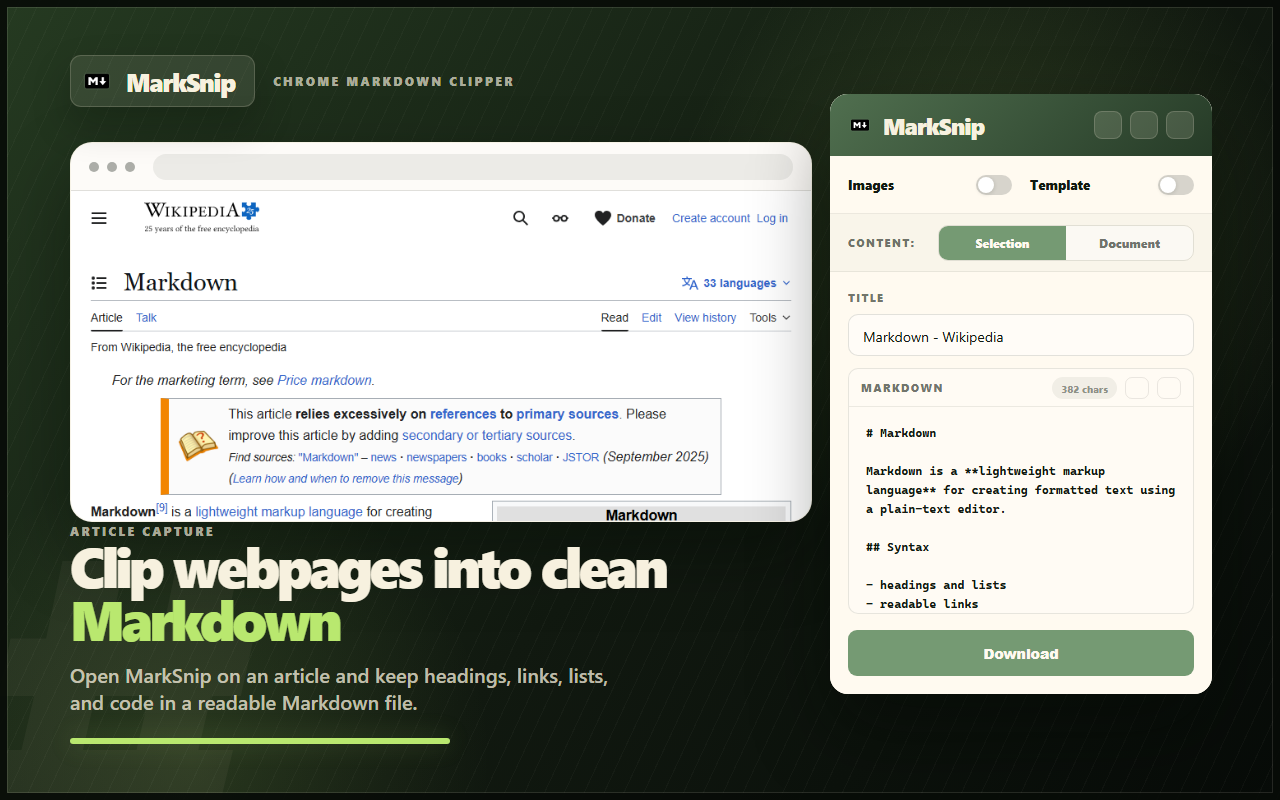The image size is (1280, 800).
Task: Open the appearance glasses icon on Wikipedia
Action: [560, 218]
